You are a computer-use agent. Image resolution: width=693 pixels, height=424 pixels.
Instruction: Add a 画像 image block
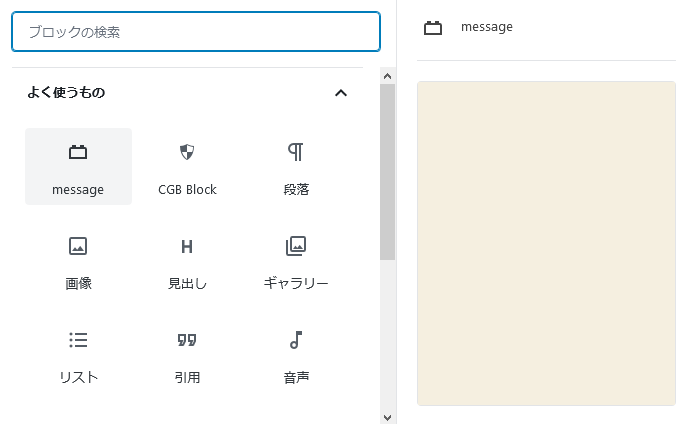[78, 261]
